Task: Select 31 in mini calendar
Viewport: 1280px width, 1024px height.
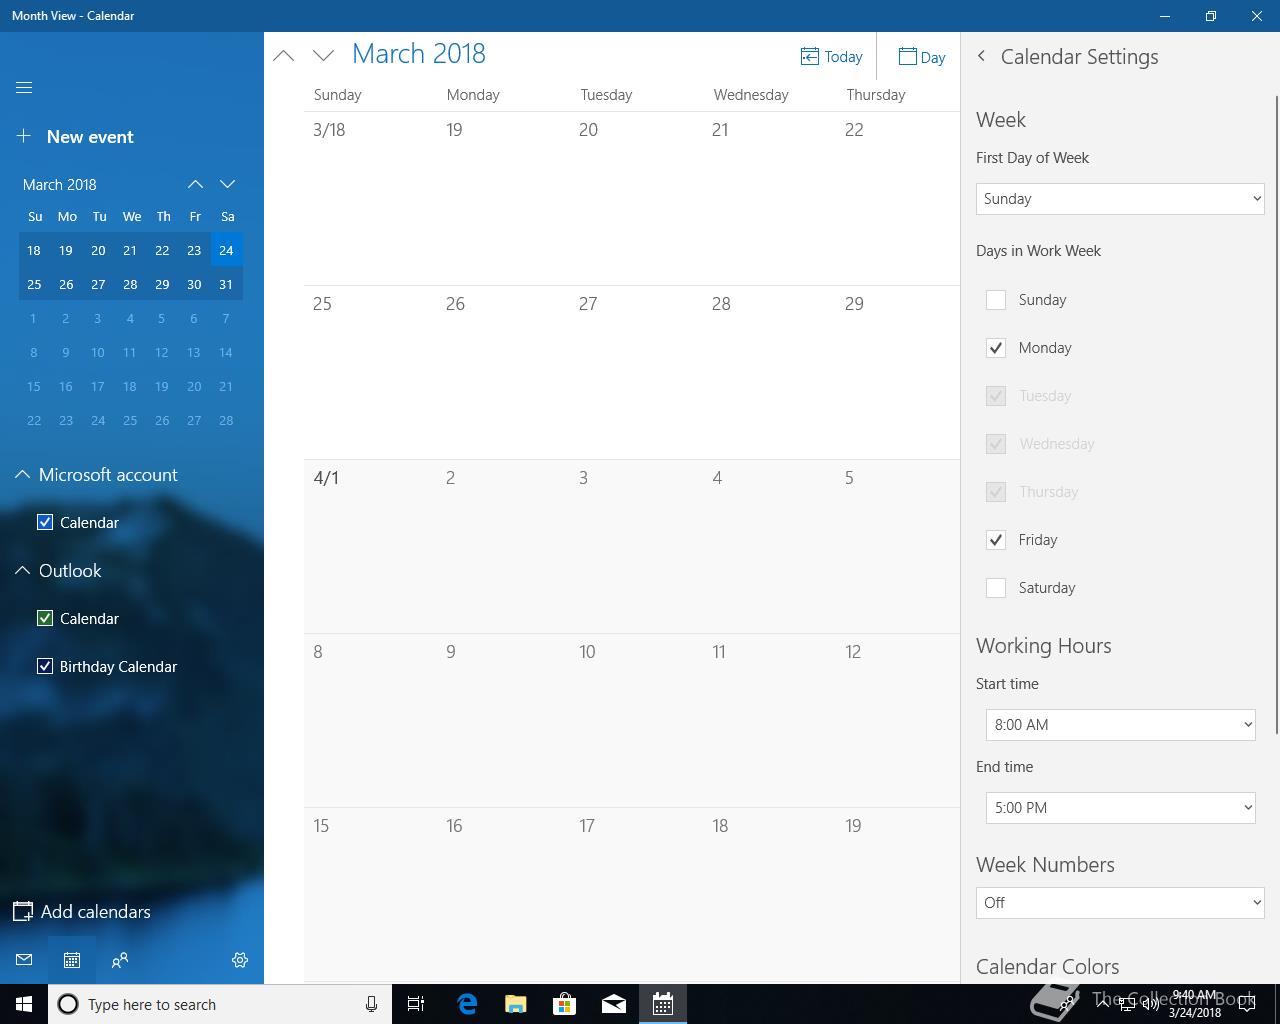Action: coord(226,284)
